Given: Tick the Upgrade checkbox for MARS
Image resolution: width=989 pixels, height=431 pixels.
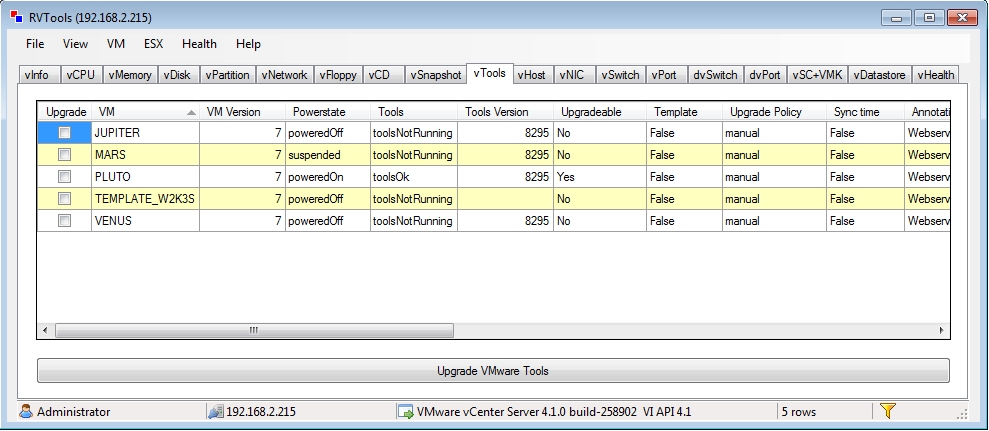Looking at the screenshot, I should (x=64, y=155).
